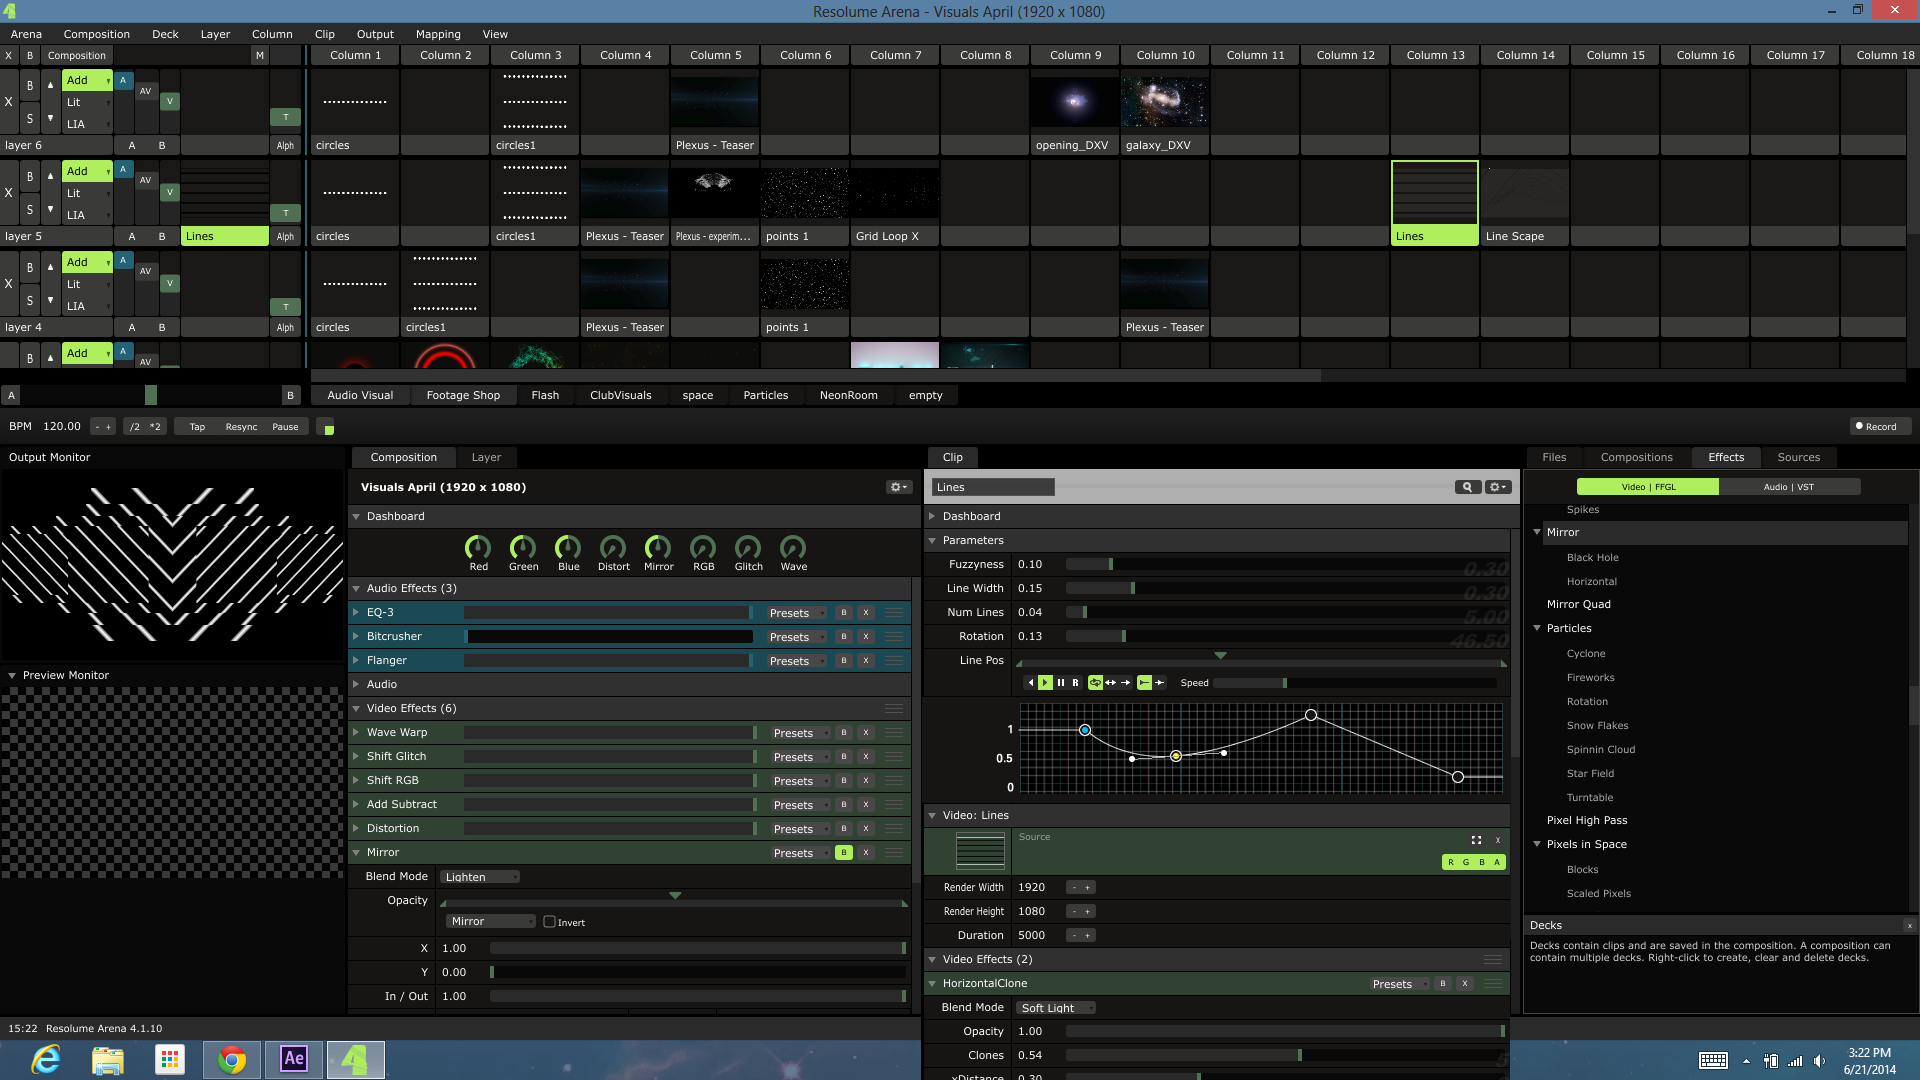The image size is (1920, 1080).
Task: Expand the Wave Warp video effect
Action: point(356,733)
